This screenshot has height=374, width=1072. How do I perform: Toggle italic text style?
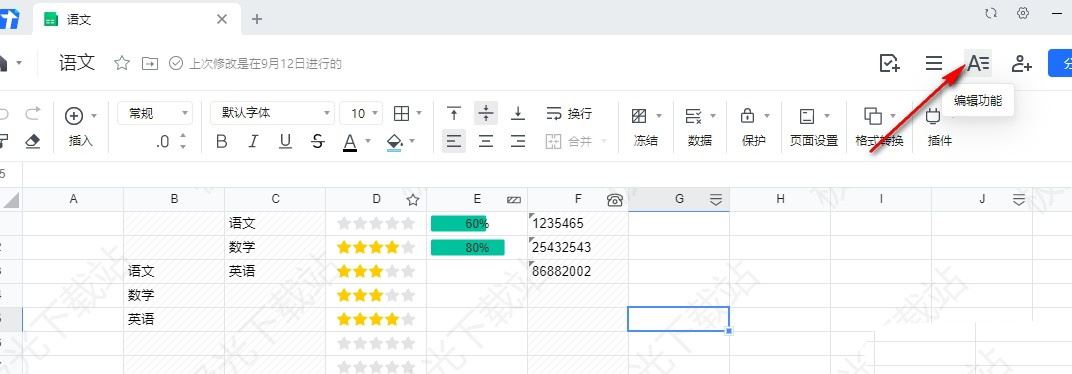tap(253, 142)
